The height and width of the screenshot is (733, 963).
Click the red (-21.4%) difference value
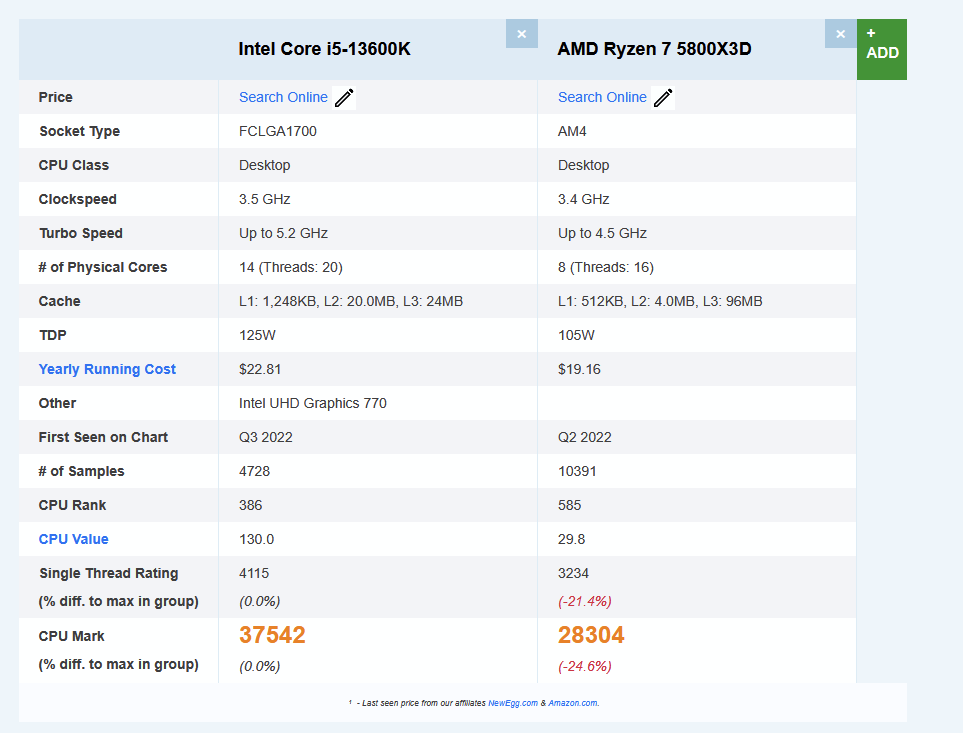tap(585, 601)
